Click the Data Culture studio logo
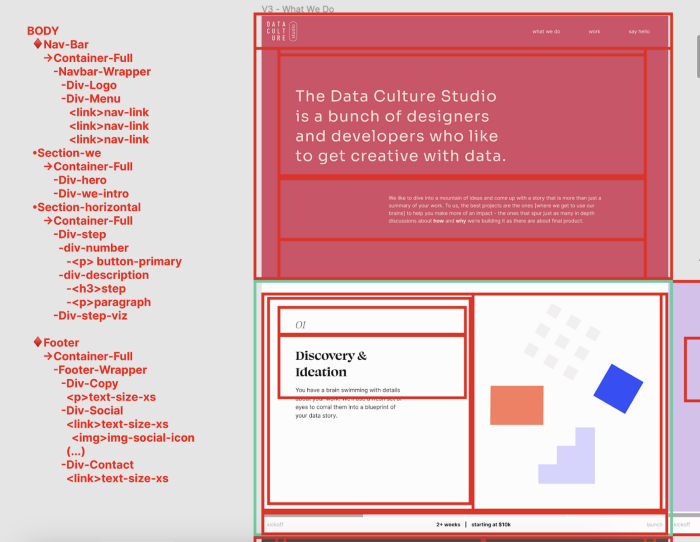This screenshot has width=700, height=542. pos(282,31)
